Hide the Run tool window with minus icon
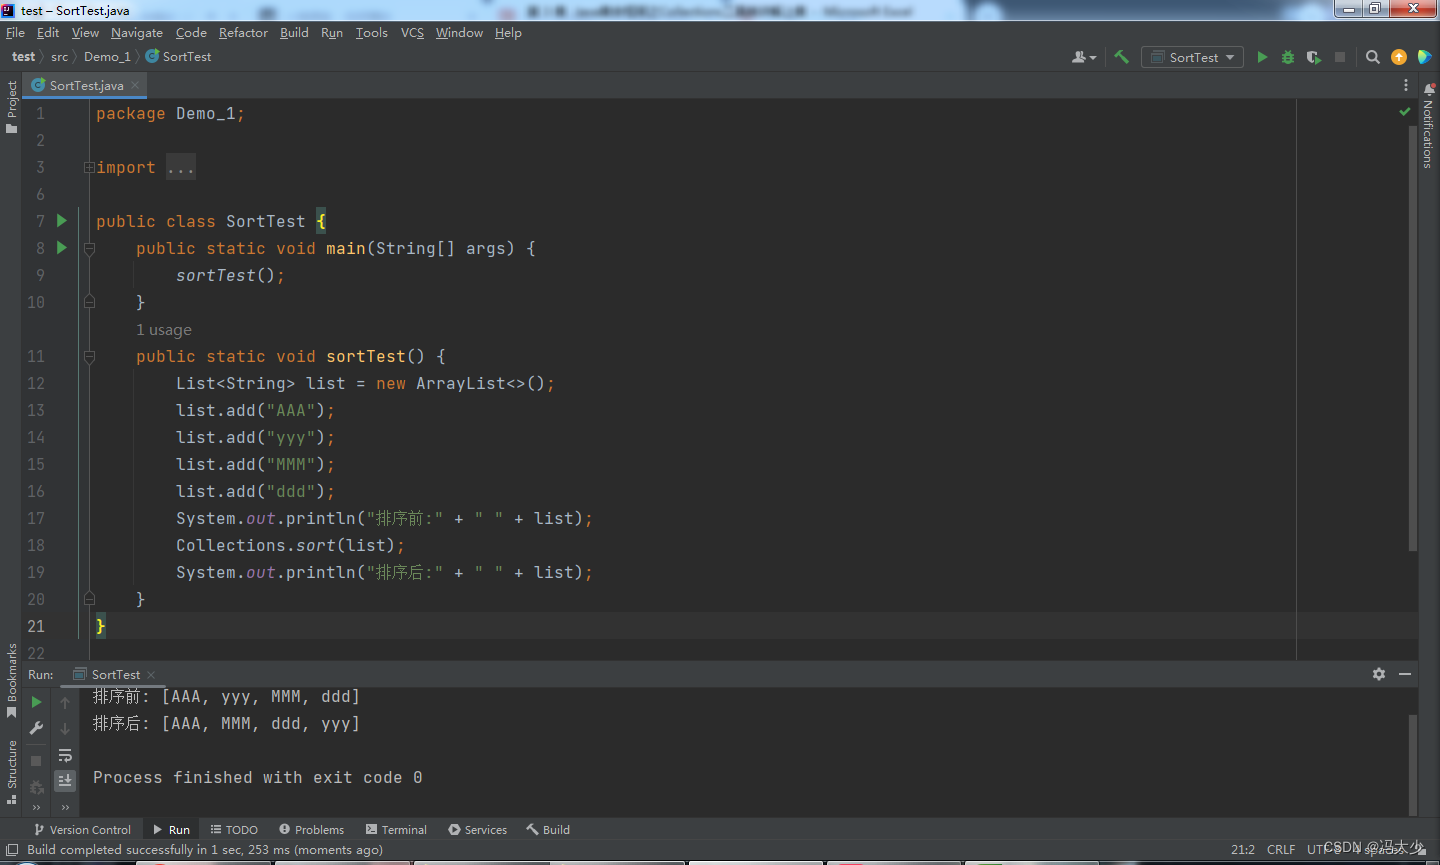1440x865 pixels. (1405, 674)
